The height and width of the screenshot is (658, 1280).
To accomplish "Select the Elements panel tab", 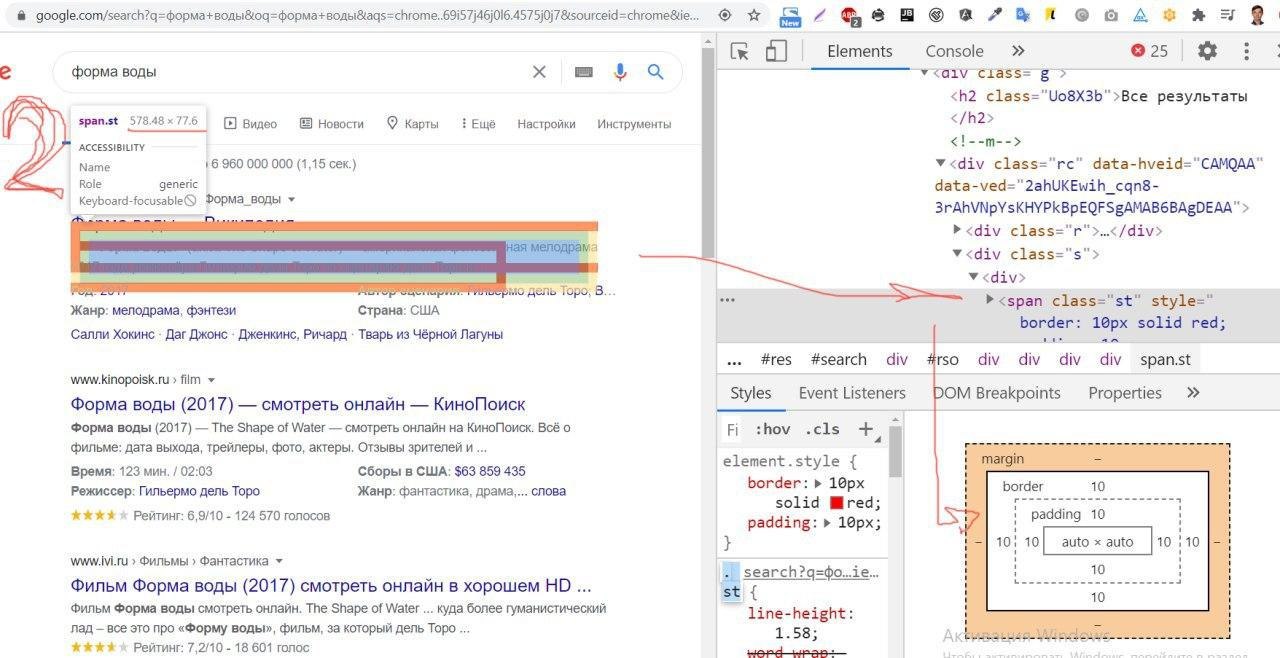I will [859, 51].
